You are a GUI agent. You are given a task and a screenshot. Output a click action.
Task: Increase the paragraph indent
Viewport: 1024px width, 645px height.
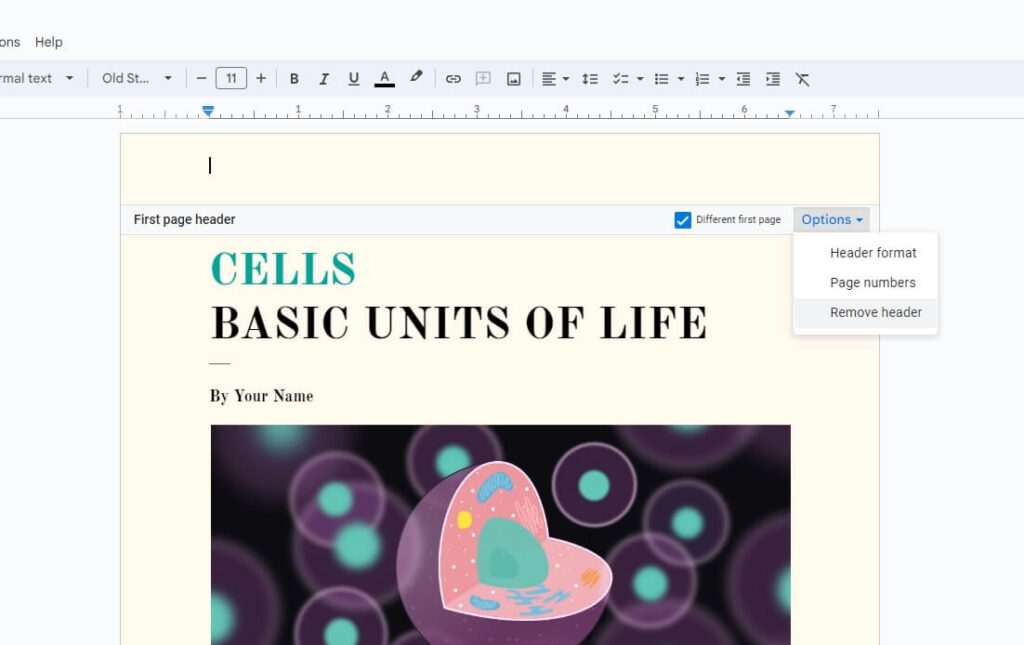772,78
